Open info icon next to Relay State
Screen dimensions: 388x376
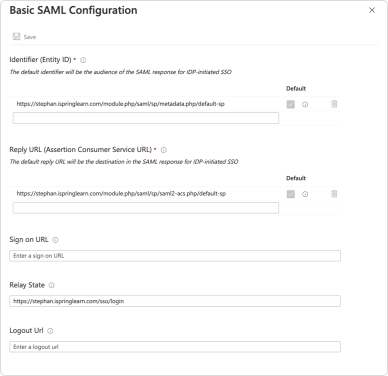(52, 285)
